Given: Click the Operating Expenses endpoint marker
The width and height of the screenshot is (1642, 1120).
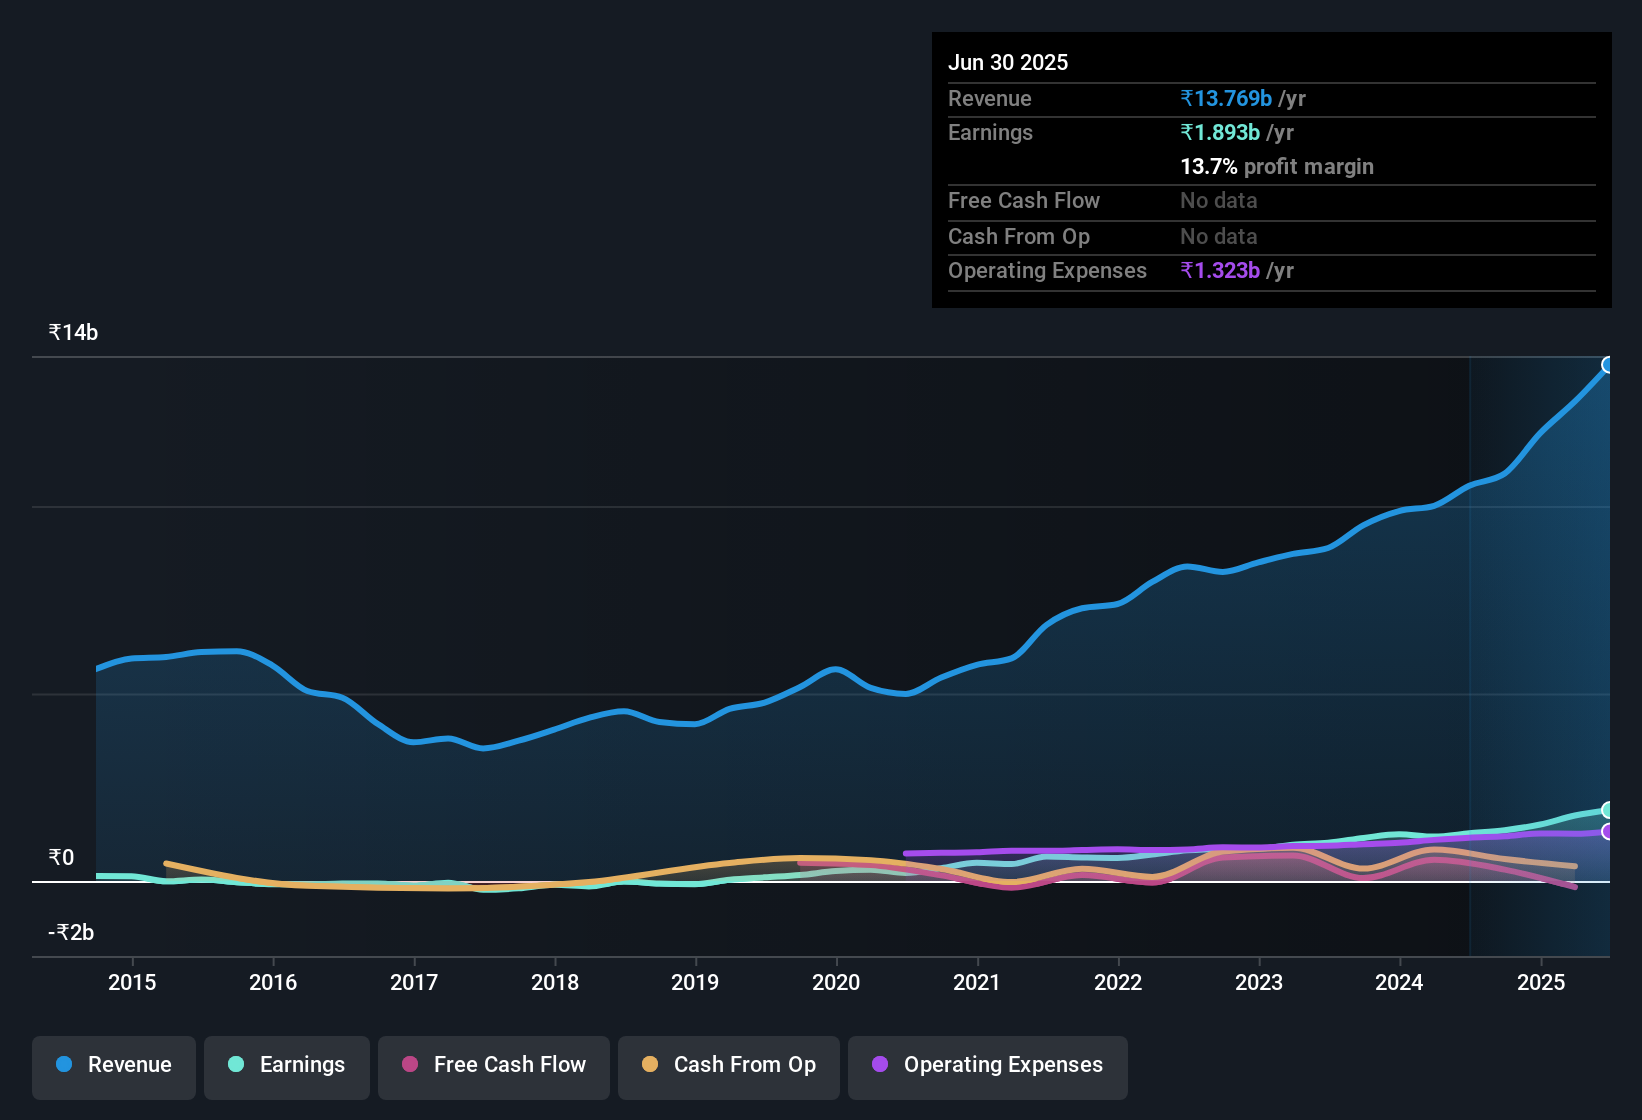Looking at the screenshot, I should pyautogui.click(x=1608, y=832).
